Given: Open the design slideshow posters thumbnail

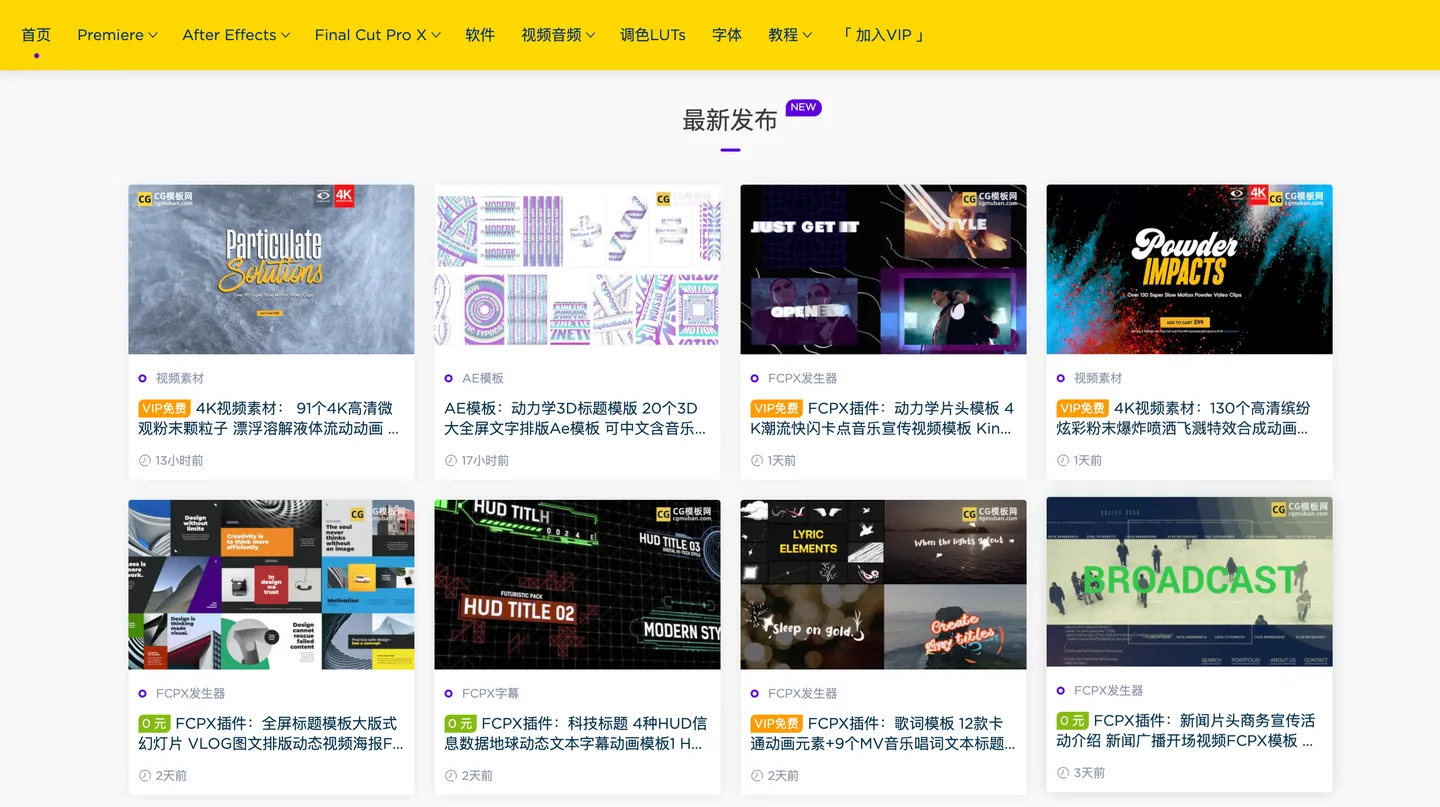Looking at the screenshot, I should click(271, 585).
